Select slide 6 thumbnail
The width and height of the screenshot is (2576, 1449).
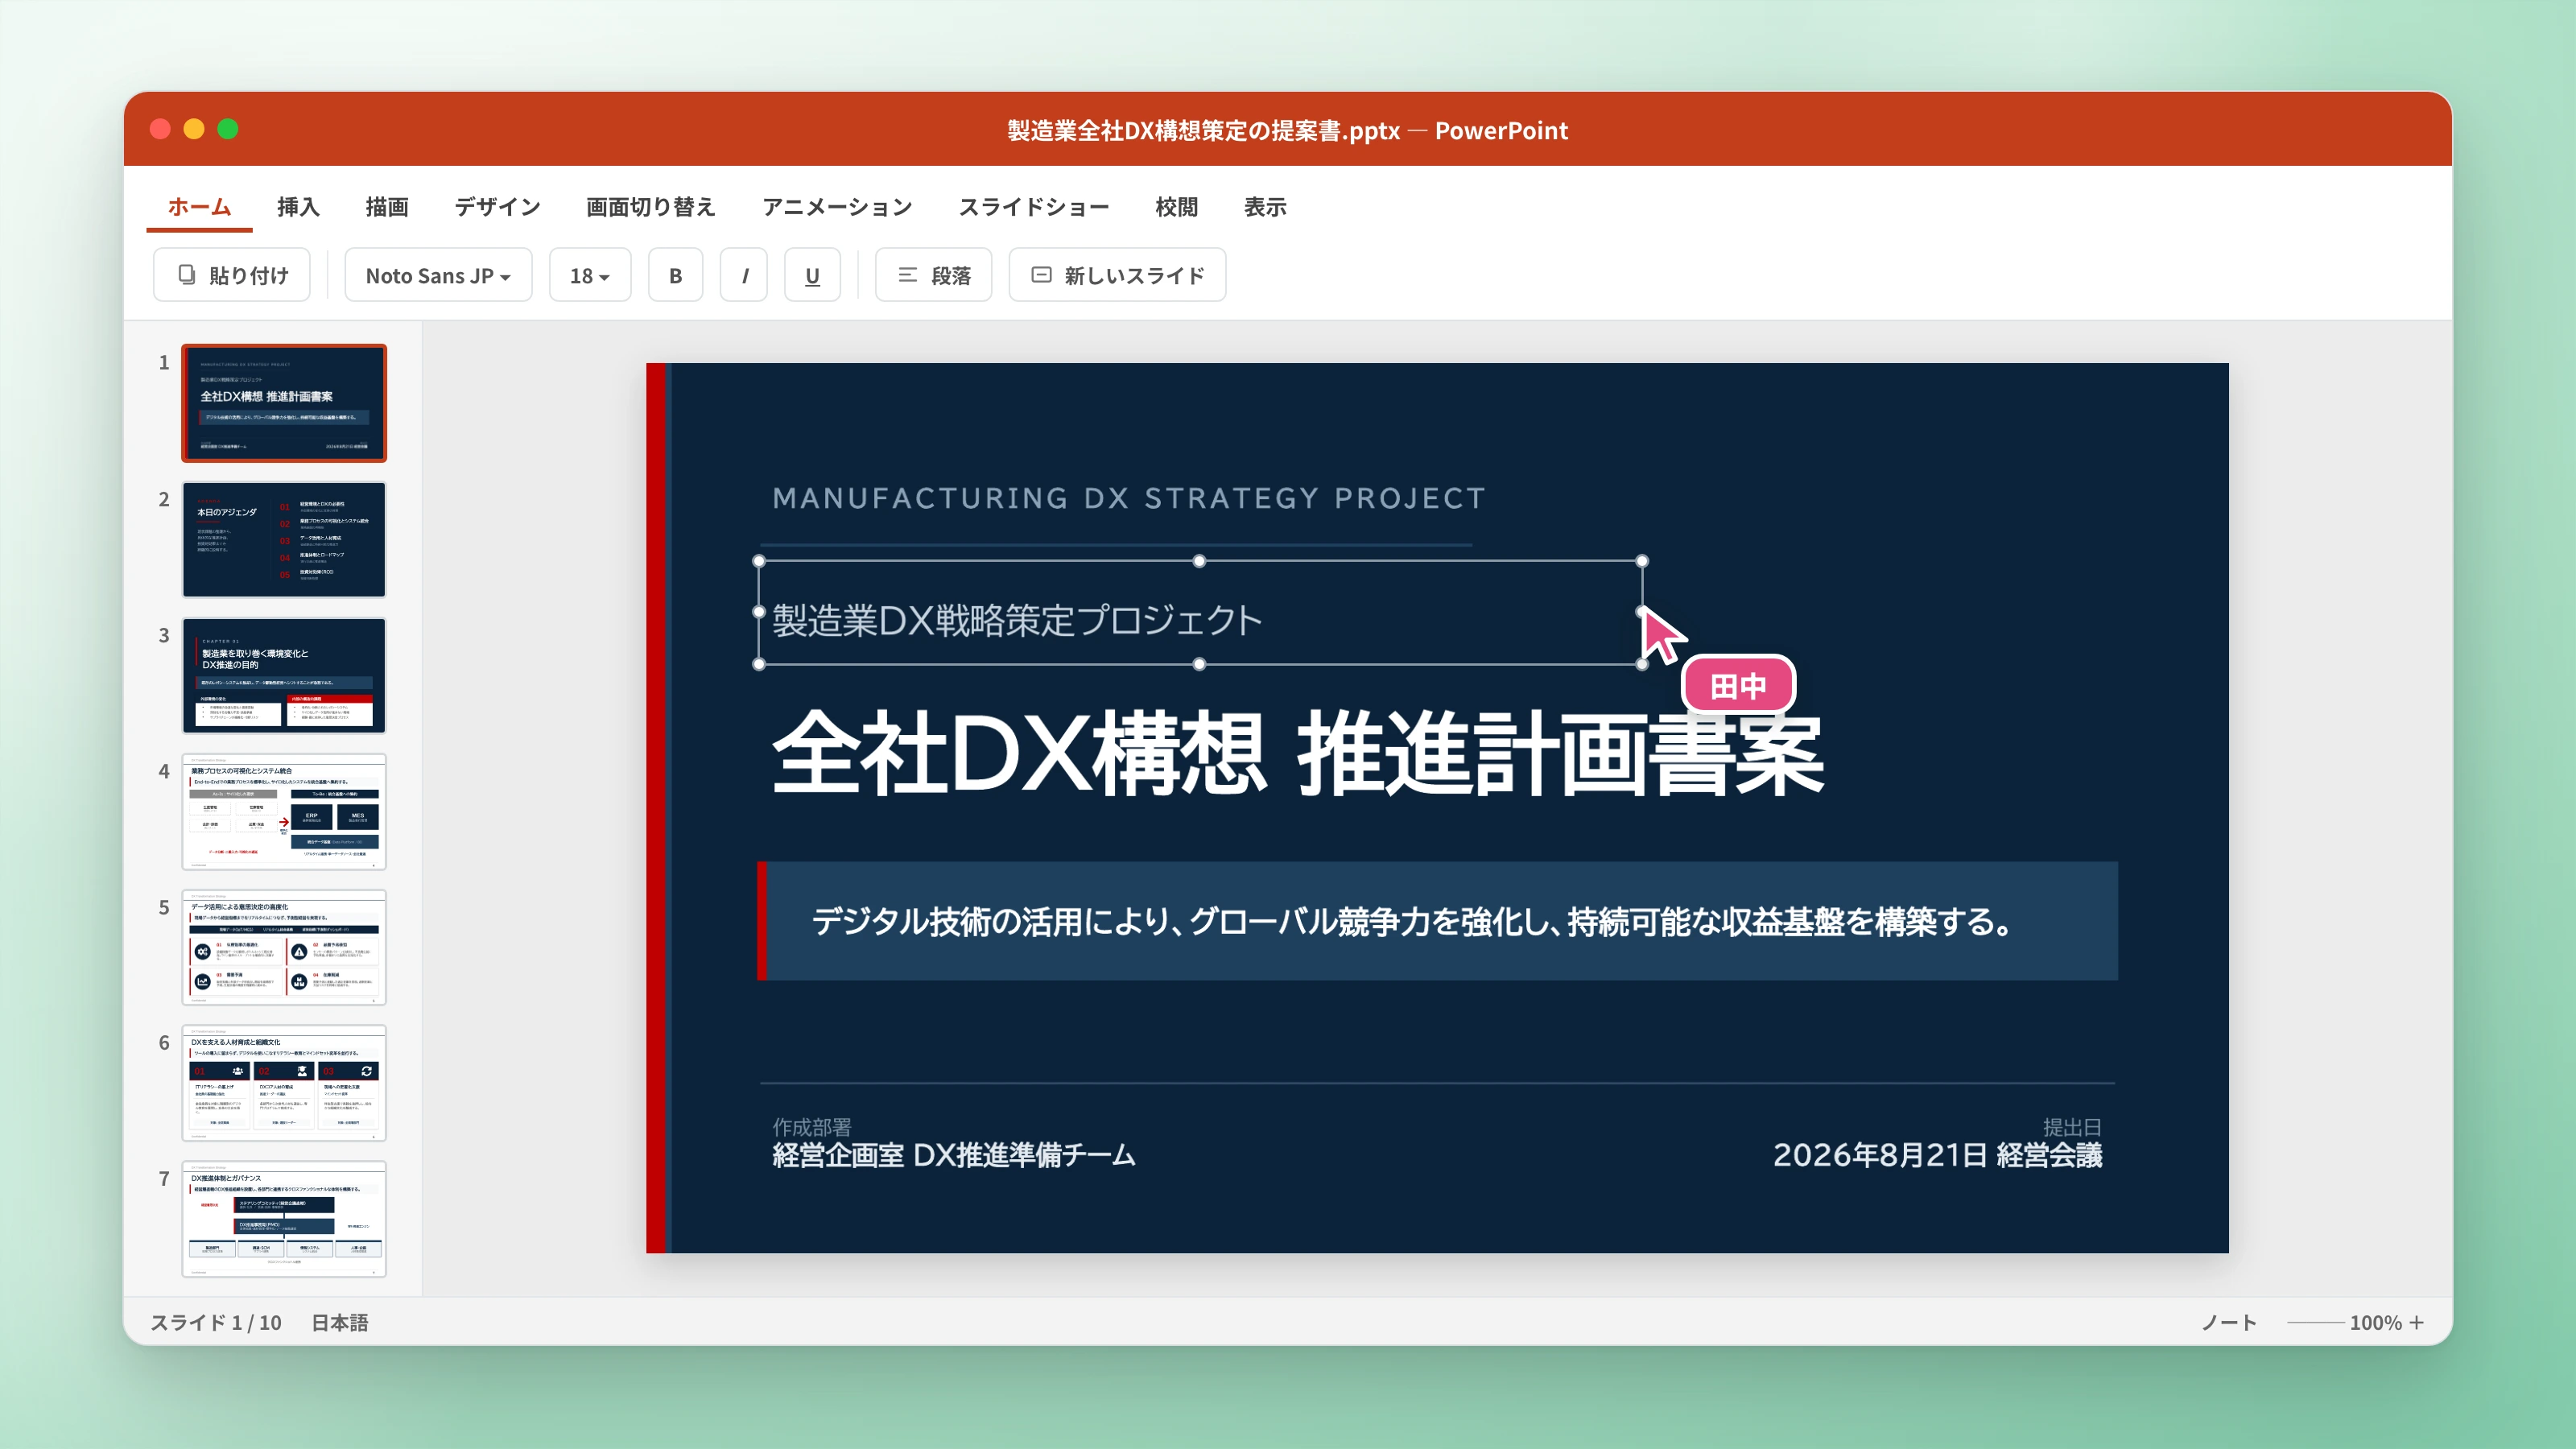coord(284,1083)
